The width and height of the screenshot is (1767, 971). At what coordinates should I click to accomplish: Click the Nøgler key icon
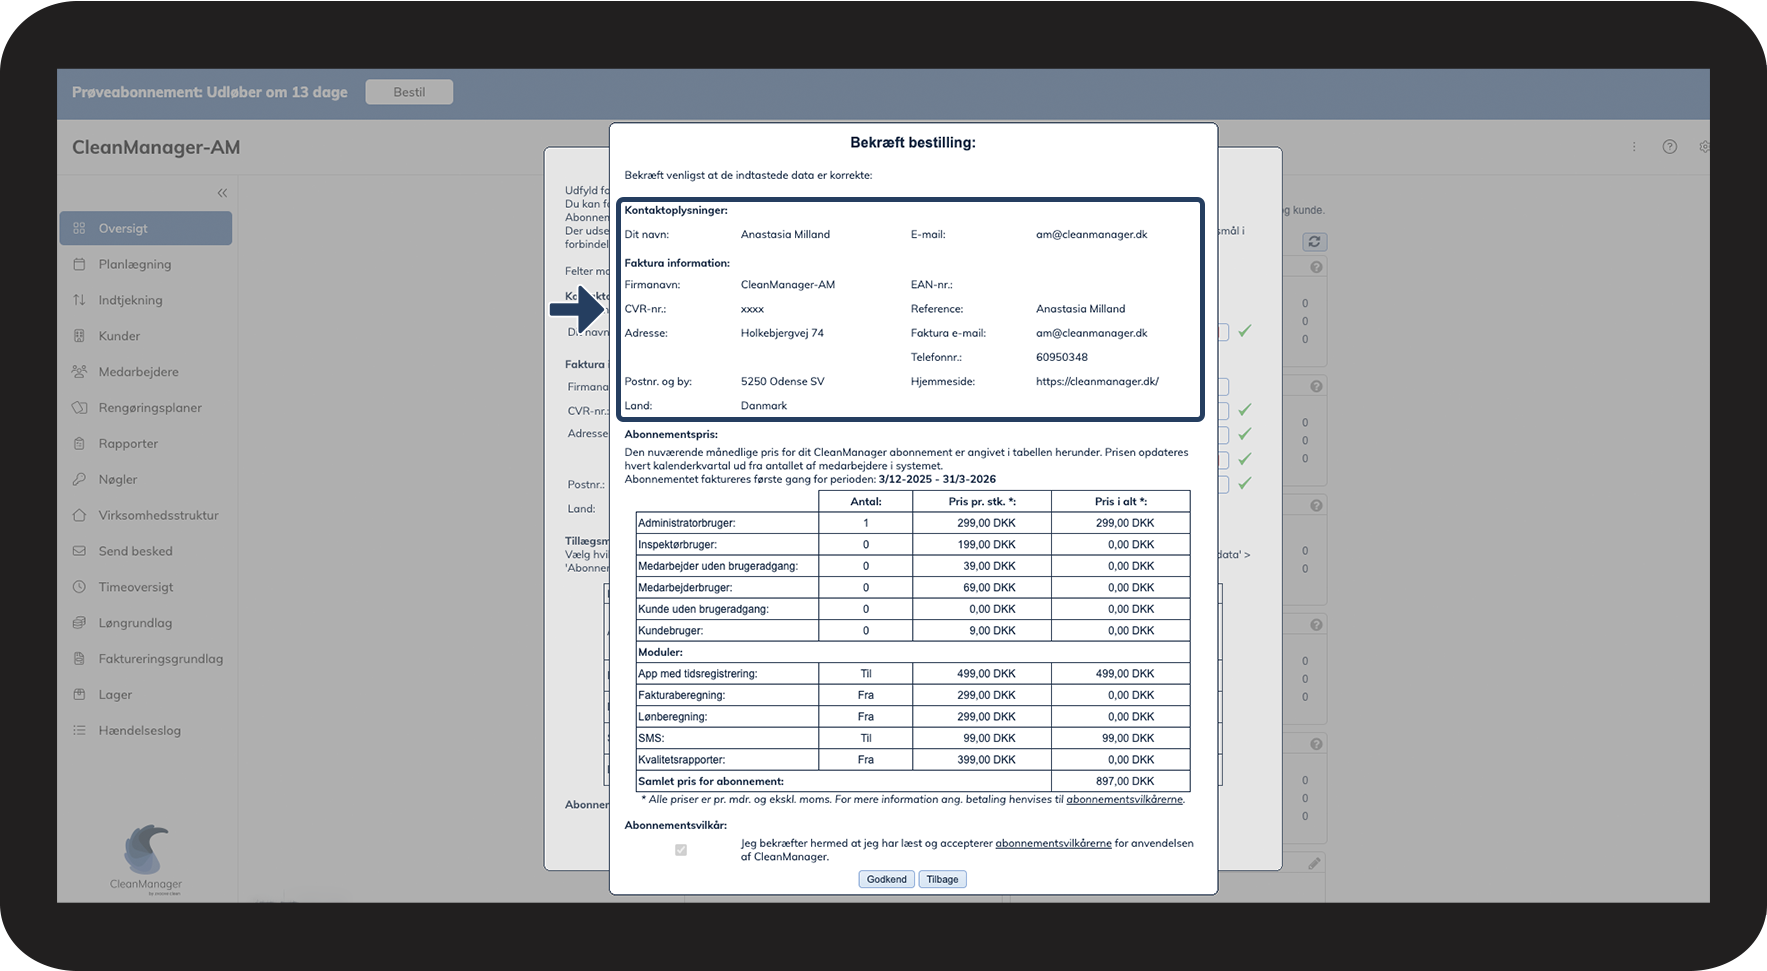pyautogui.click(x=79, y=479)
